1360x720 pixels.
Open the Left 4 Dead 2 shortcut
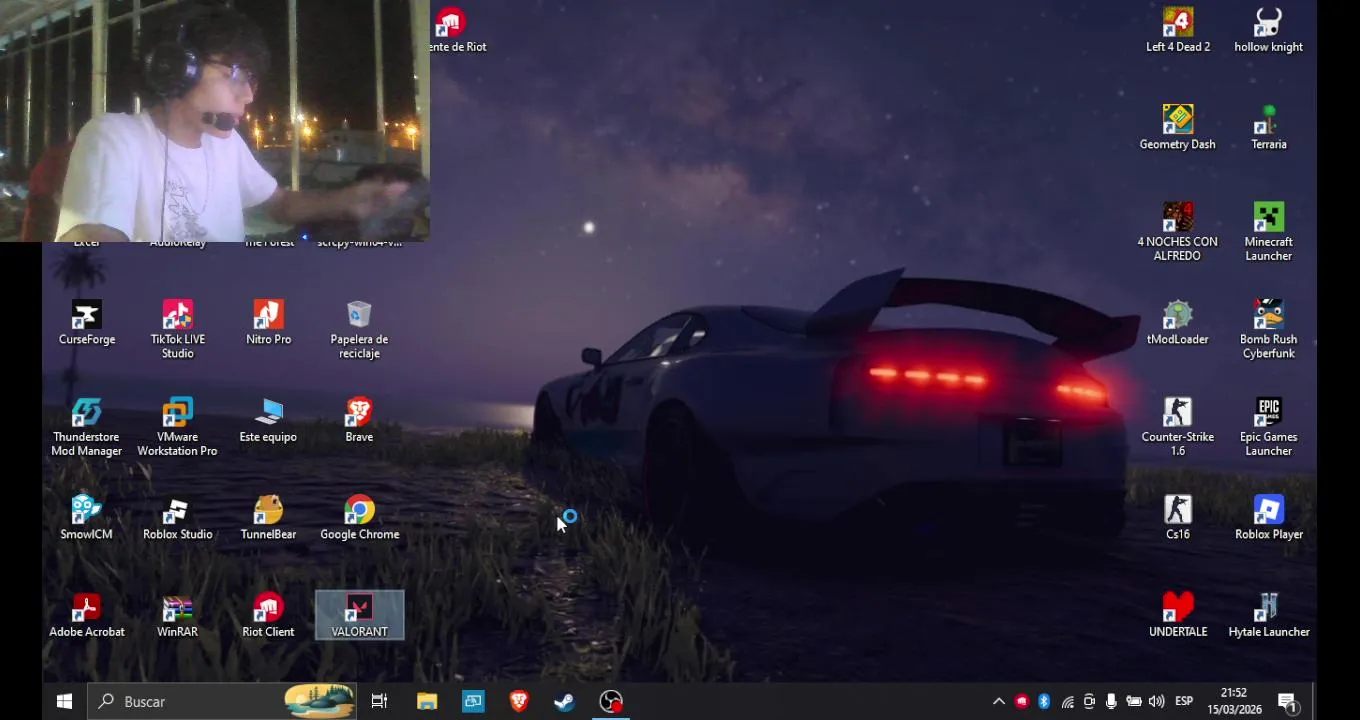[x=1178, y=29]
